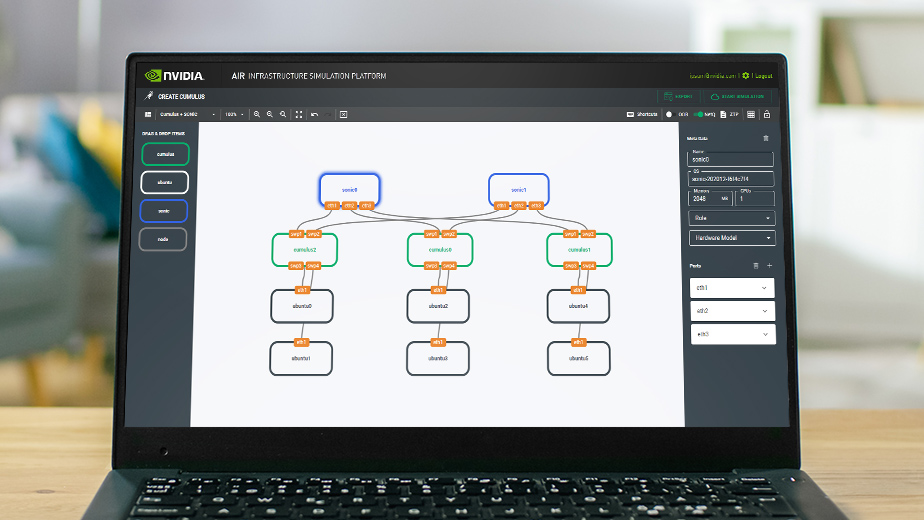Click the lock icon in toolbar
Image resolution: width=924 pixels, height=520 pixels.
(x=766, y=115)
